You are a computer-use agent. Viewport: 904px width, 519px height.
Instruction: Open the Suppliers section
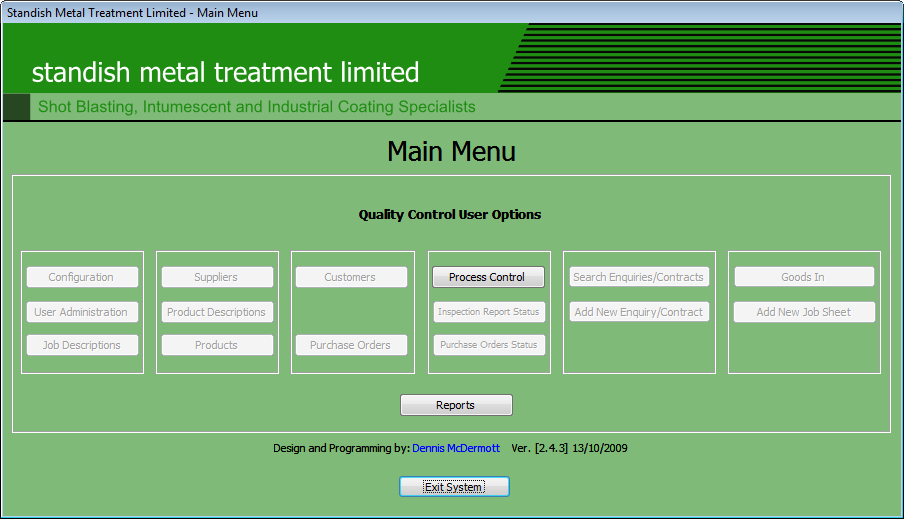coord(217,277)
